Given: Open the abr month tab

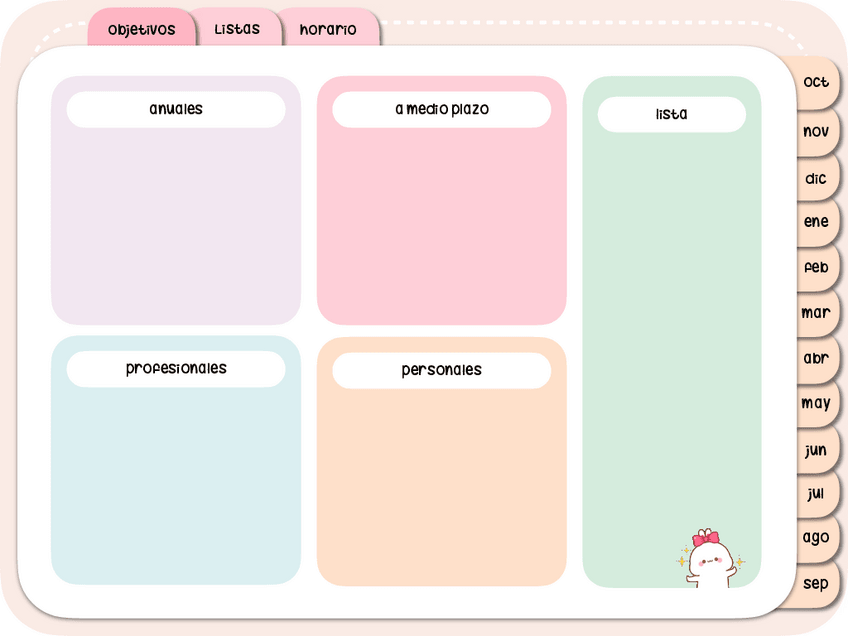Looking at the screenshot, I should [x=816, y=358].
